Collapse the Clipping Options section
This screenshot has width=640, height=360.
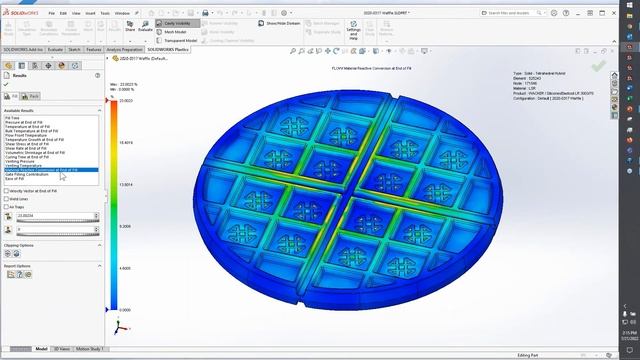tap(99, 245)
